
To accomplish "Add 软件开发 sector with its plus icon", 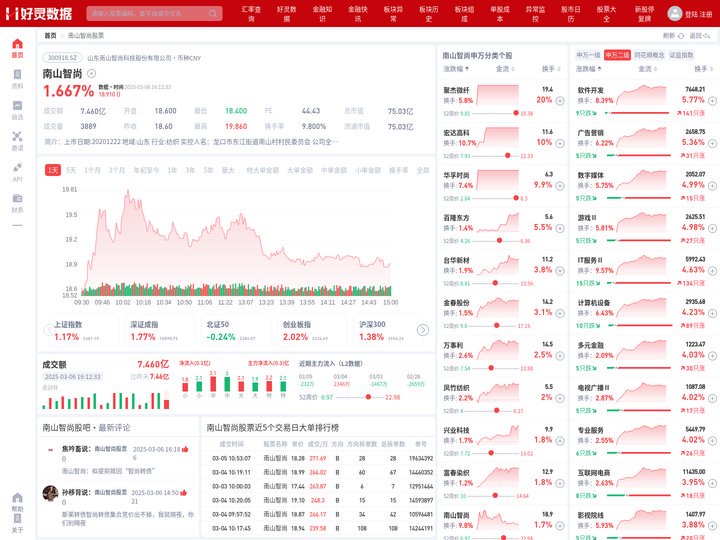I will pos(712,101).
